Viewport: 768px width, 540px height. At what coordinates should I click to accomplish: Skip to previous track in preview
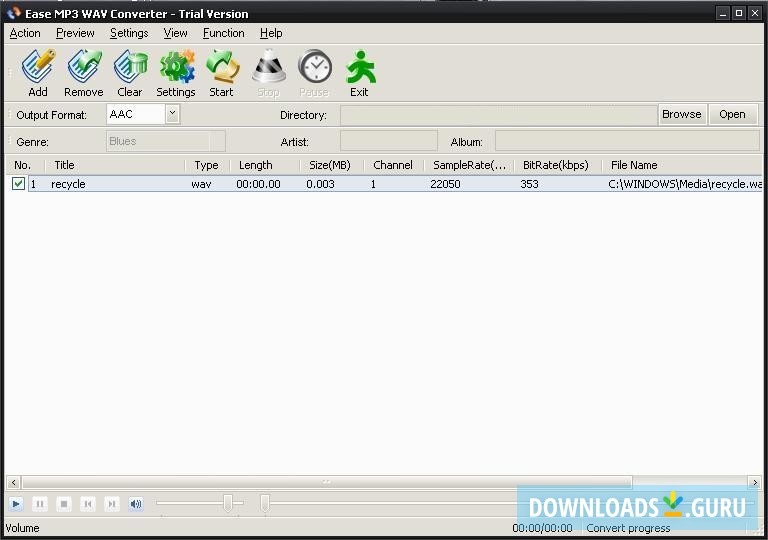tap(88, 503)
